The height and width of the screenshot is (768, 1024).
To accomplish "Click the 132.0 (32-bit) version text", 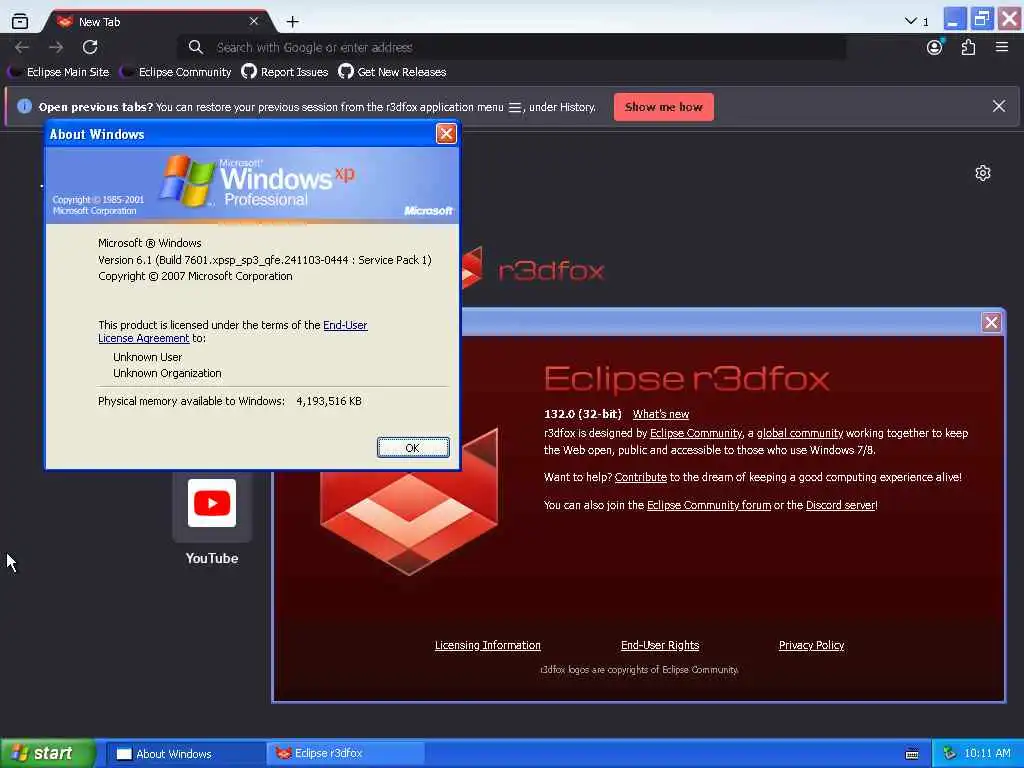I will click(x=583, y=414).
